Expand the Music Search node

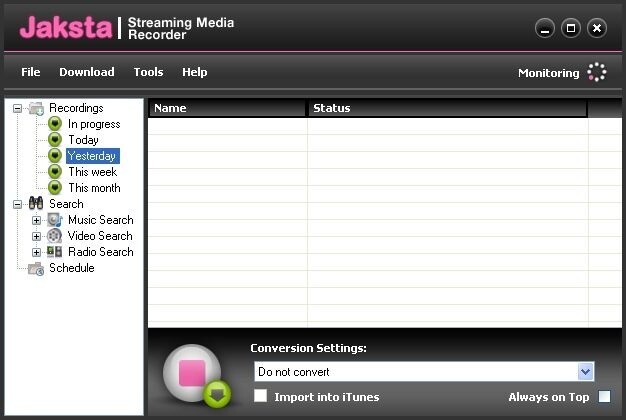click(36, 220)
